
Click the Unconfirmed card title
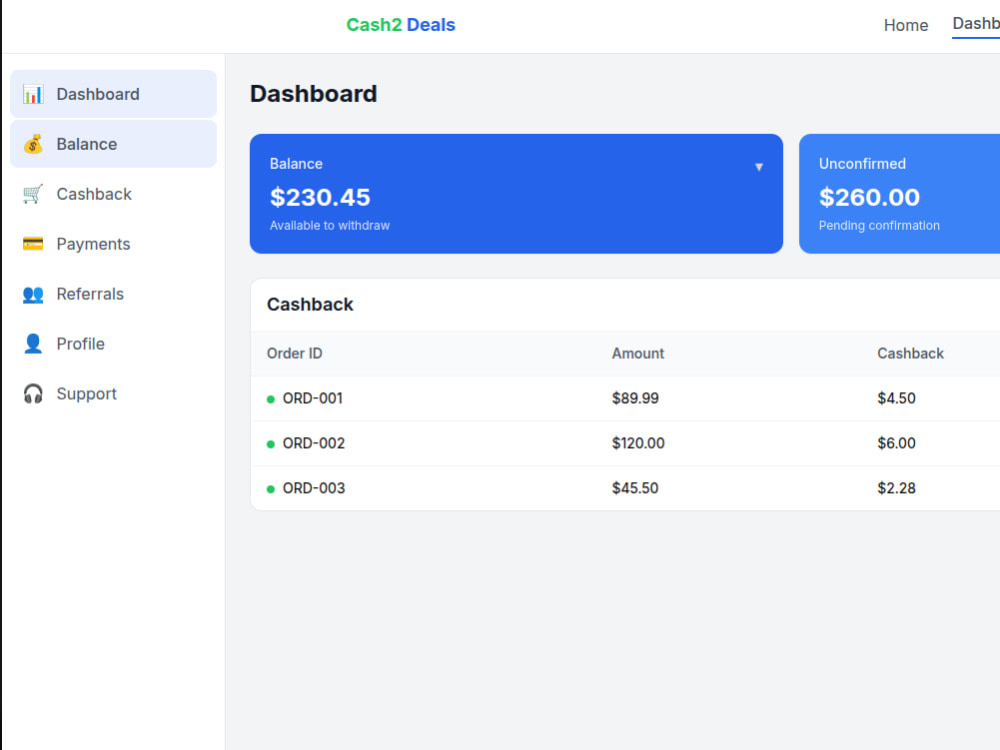[x=862, y=164]
